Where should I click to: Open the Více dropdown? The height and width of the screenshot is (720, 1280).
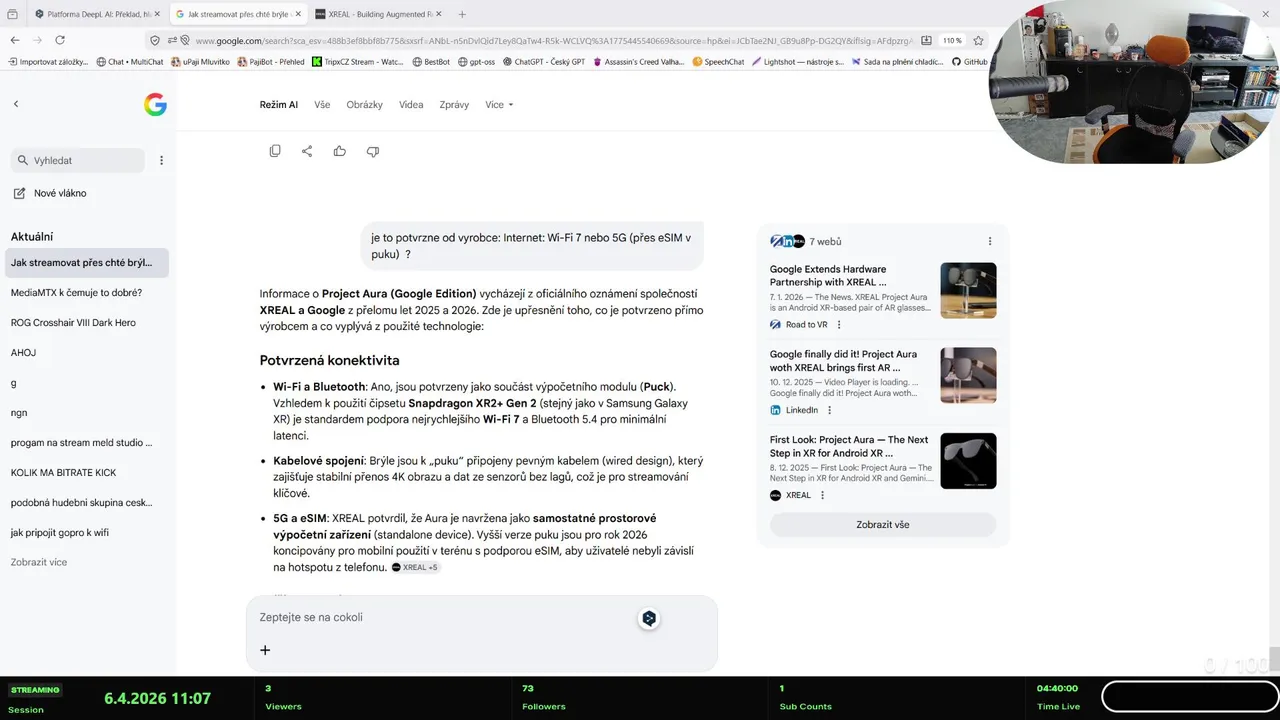pyautogui.click(x=499, y=104)
